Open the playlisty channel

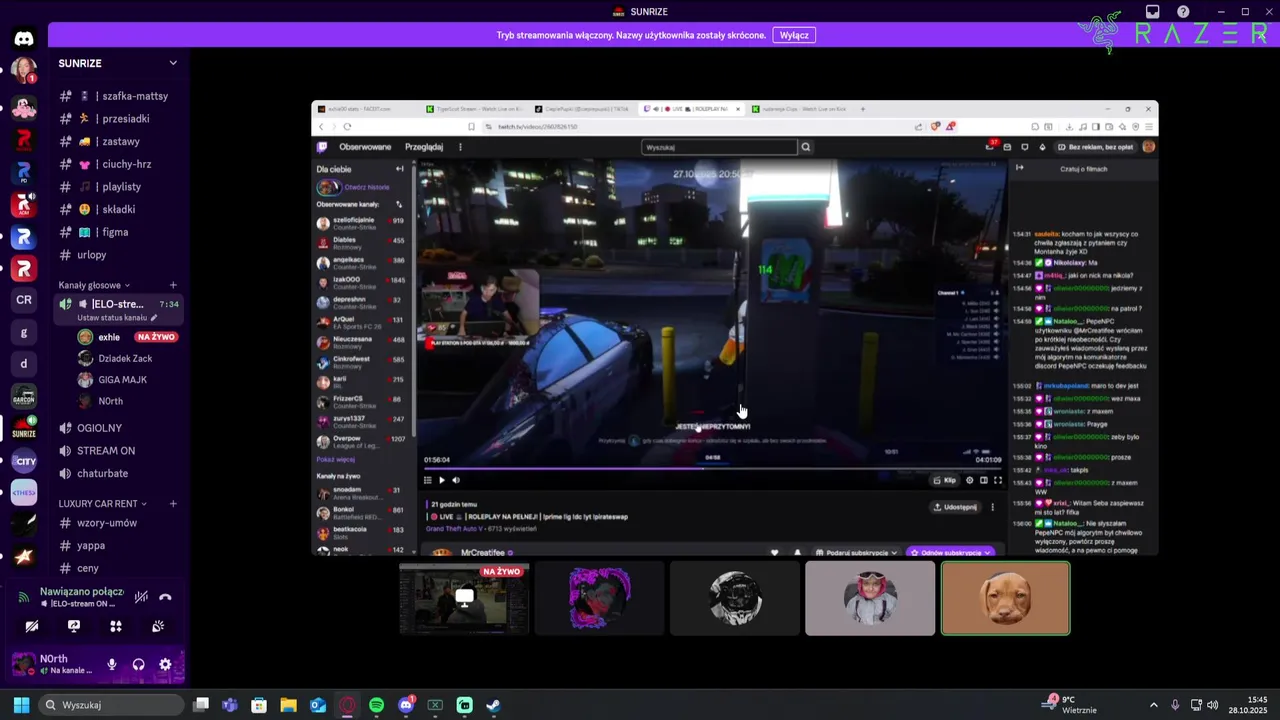[120, 187]
